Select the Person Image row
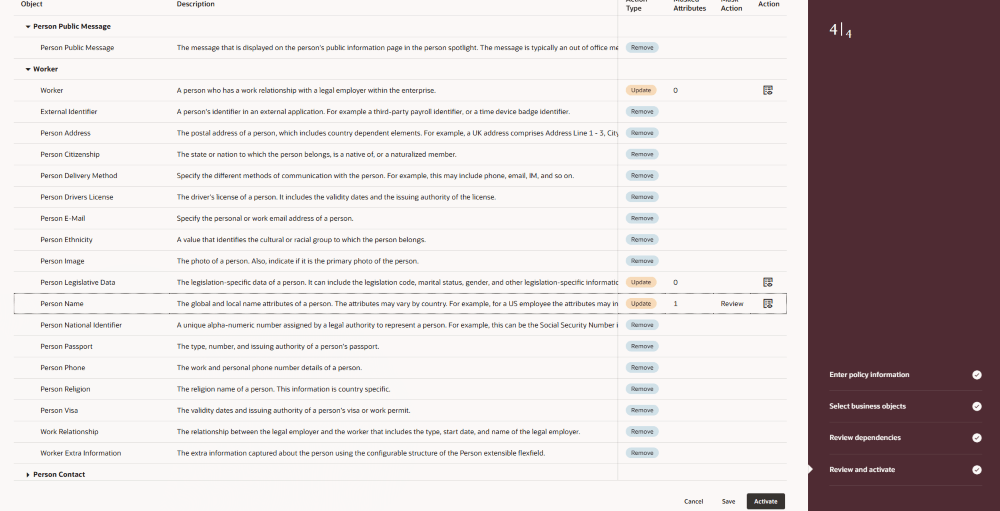The height and width of the screenshot is (511, 1000). 400,261
